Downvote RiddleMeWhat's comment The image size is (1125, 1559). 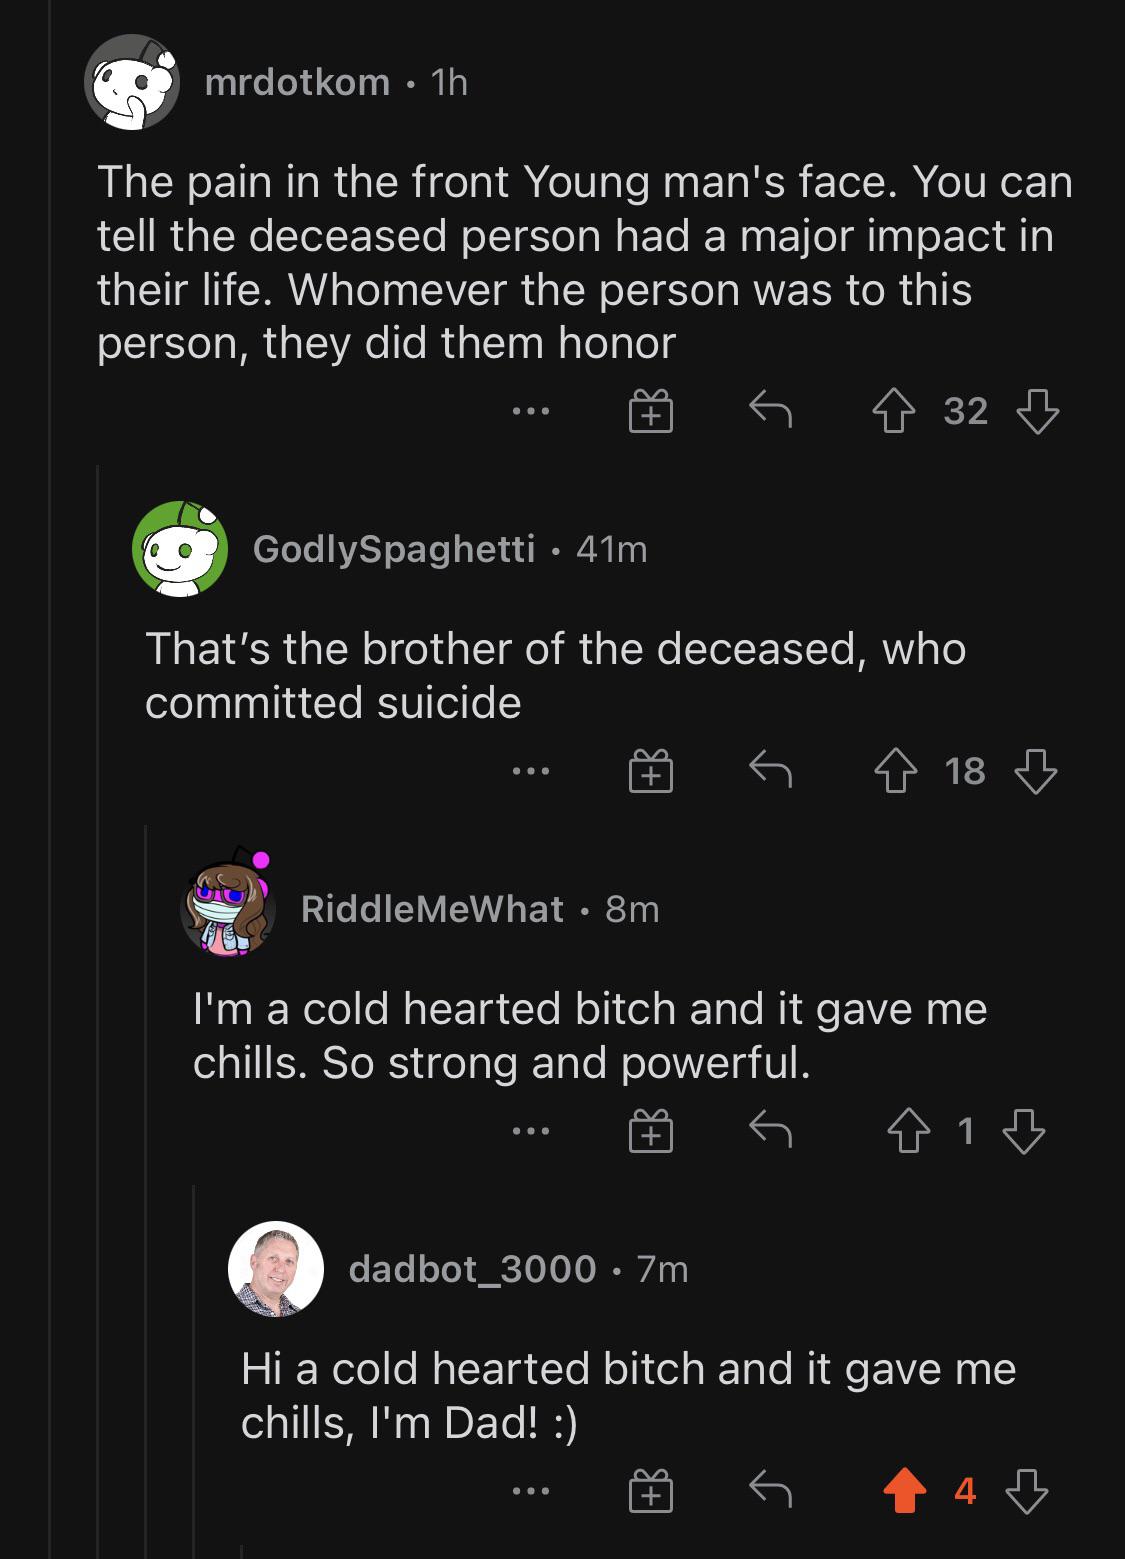1024,1131
